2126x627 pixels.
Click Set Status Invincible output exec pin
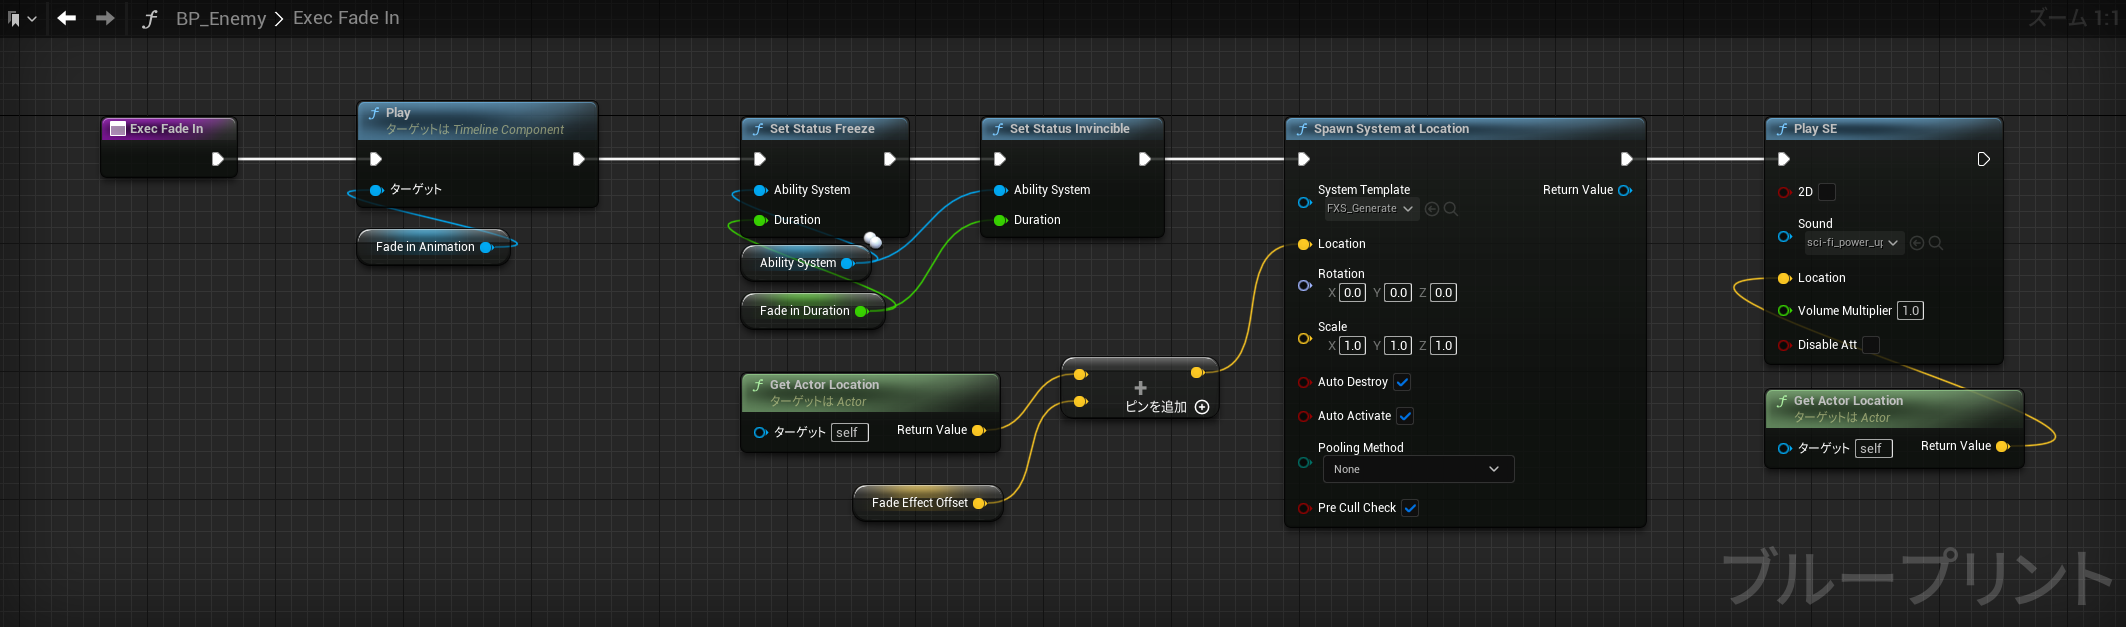tap(1145, 159)
